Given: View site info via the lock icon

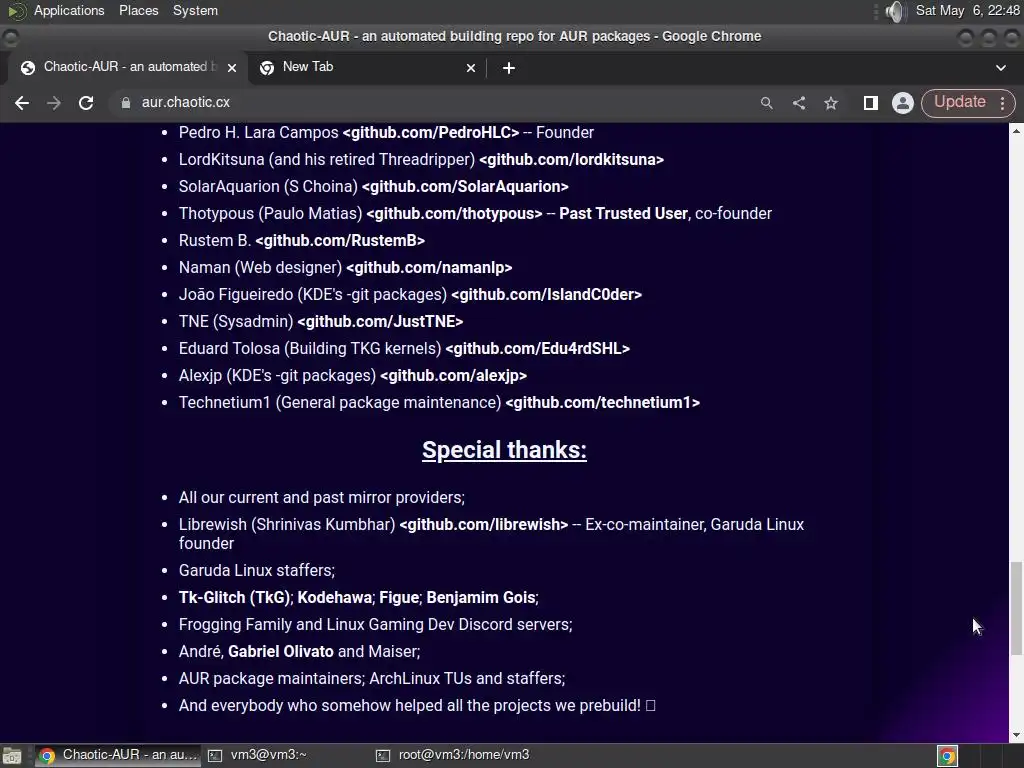Looking at the screenshot, I should [x=125, y=103].
